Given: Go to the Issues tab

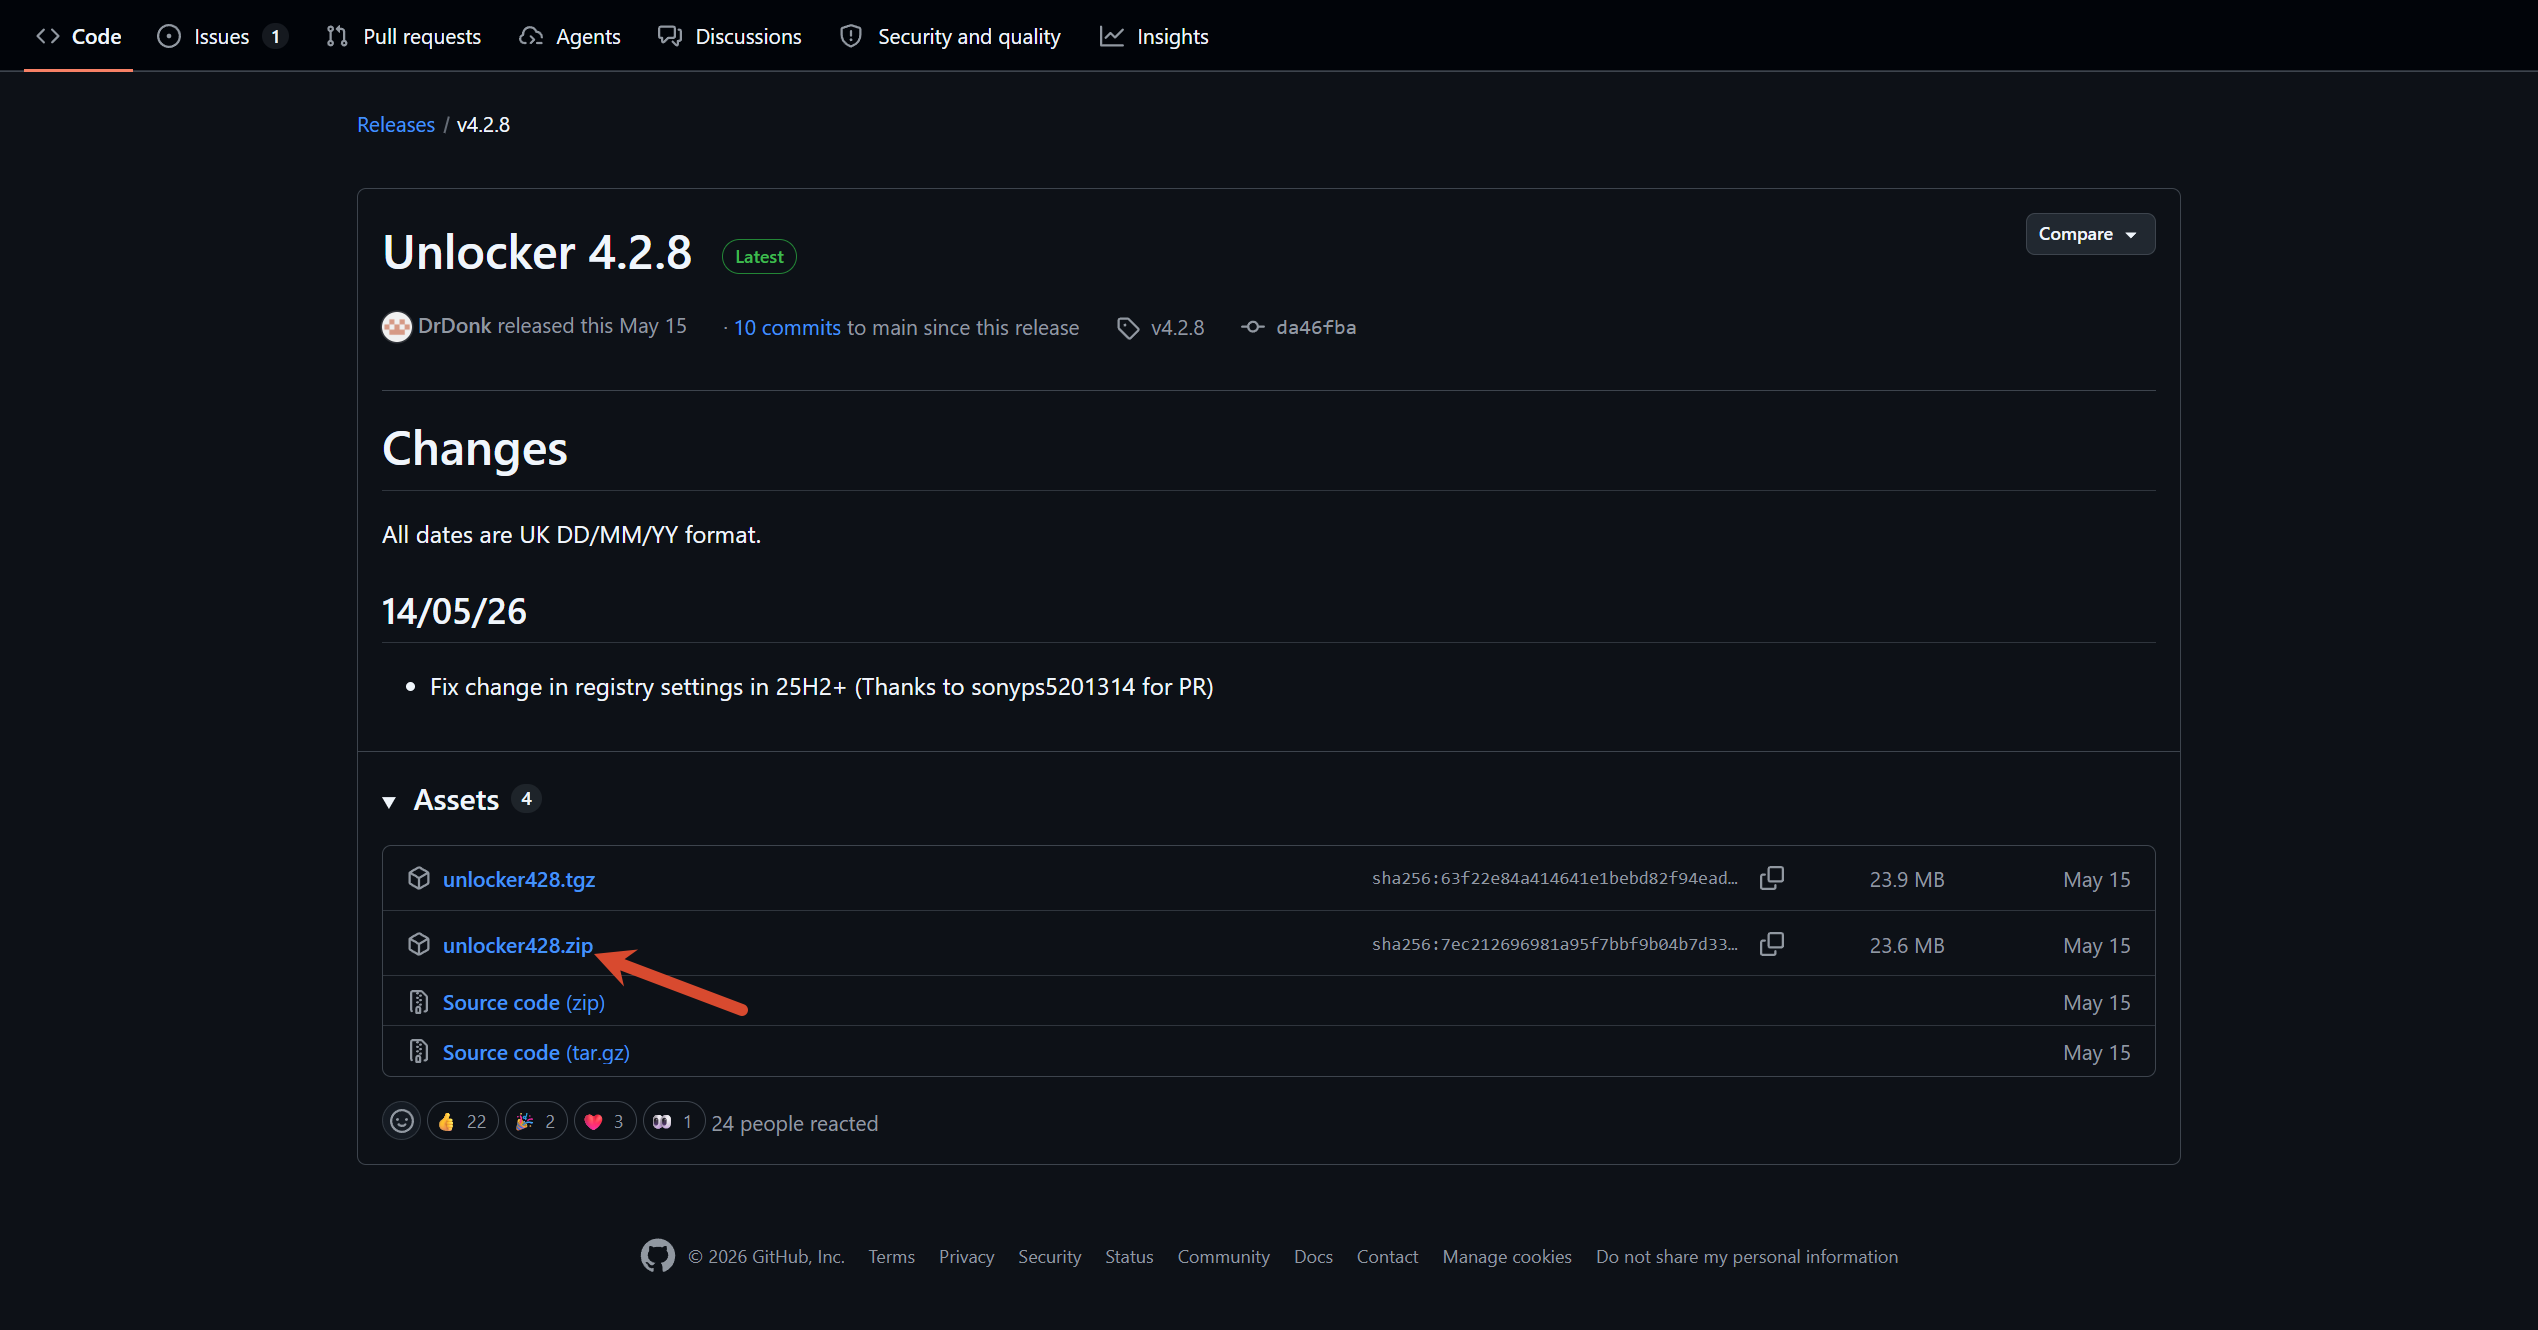Looking at the screenshot, I should [222, 36].
